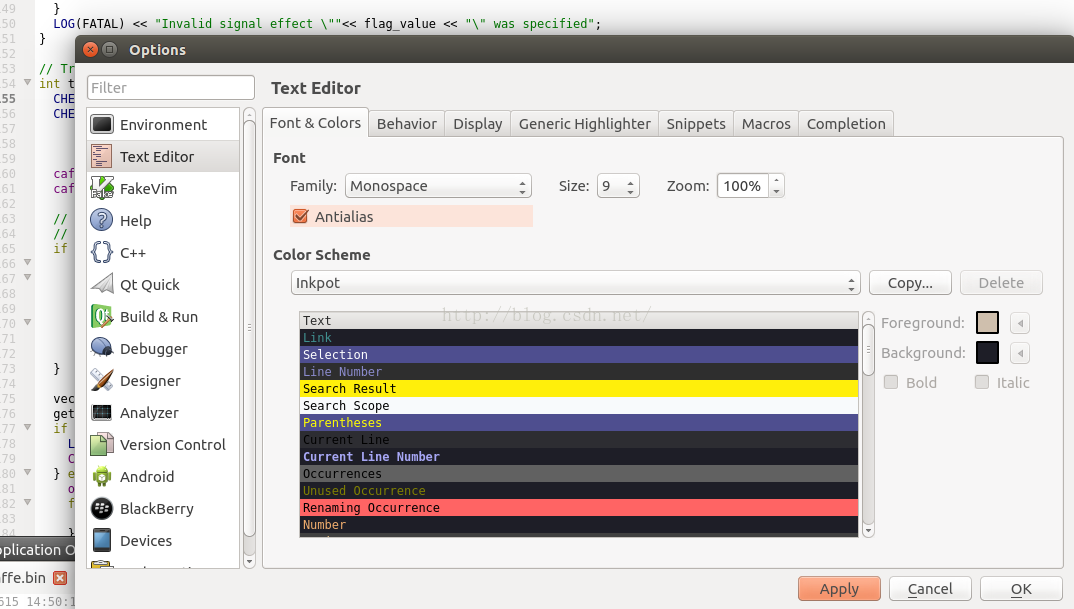Click the Cancel button

click(930, 589)
